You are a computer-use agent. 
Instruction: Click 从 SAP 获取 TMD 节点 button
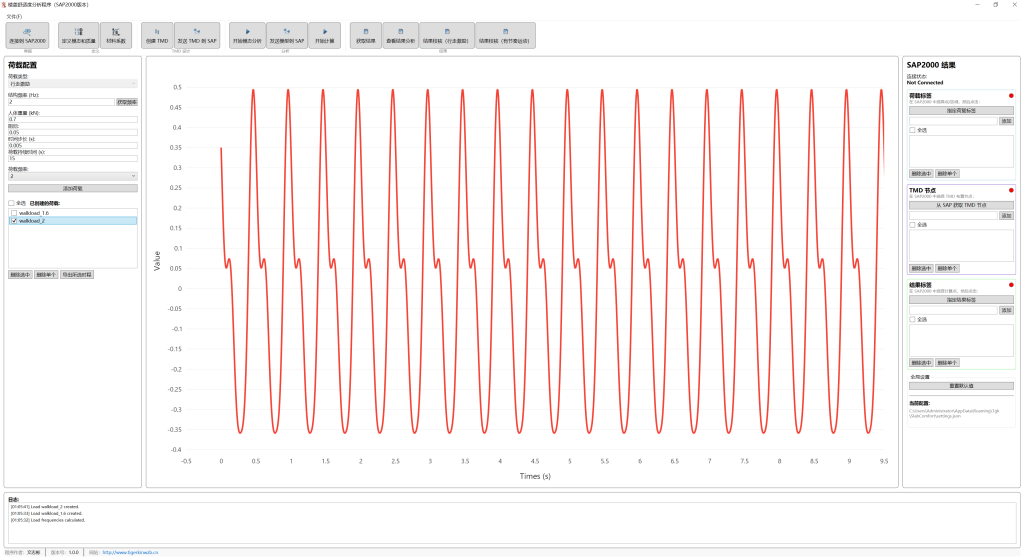pos(960,205)
